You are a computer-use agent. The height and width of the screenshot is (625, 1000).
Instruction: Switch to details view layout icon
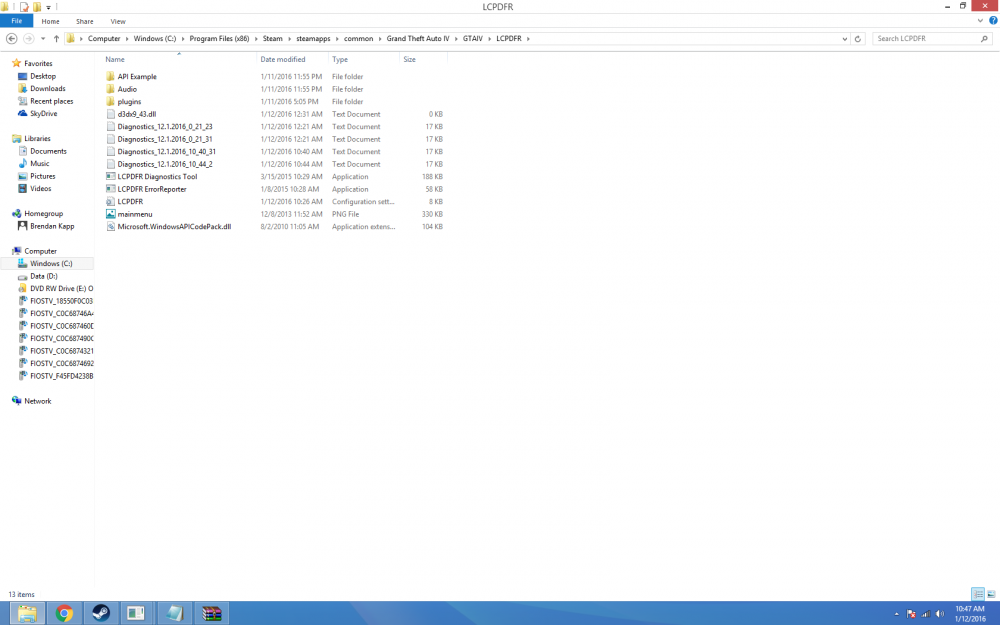[978, 594]
